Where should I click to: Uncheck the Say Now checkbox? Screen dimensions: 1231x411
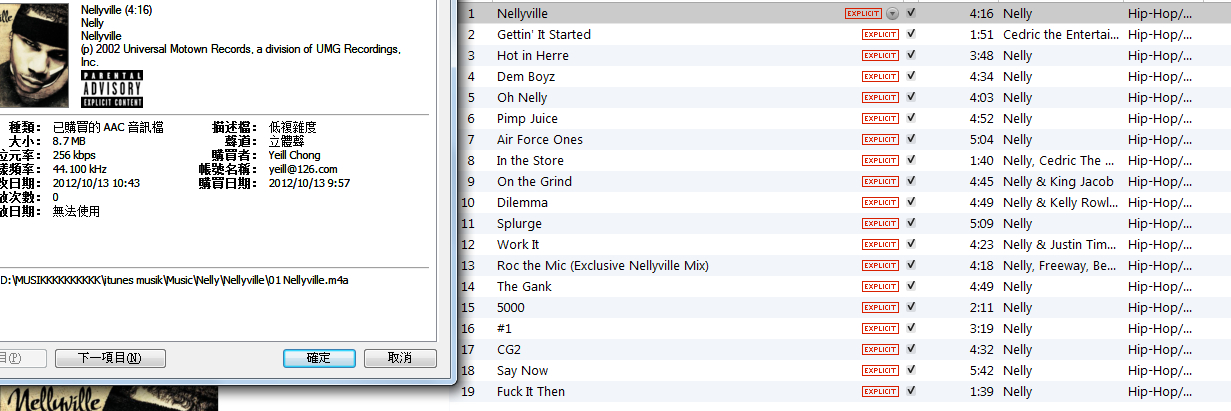(911, 370)
